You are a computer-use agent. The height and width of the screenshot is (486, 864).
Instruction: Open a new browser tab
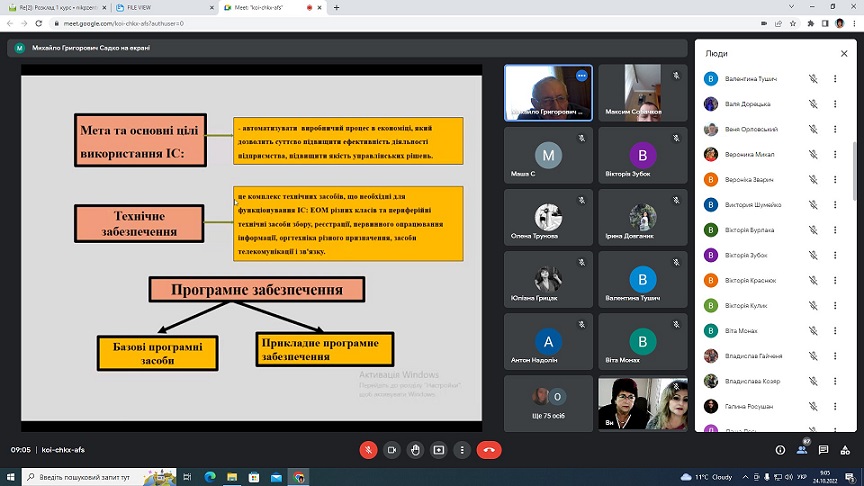point(336,8)
